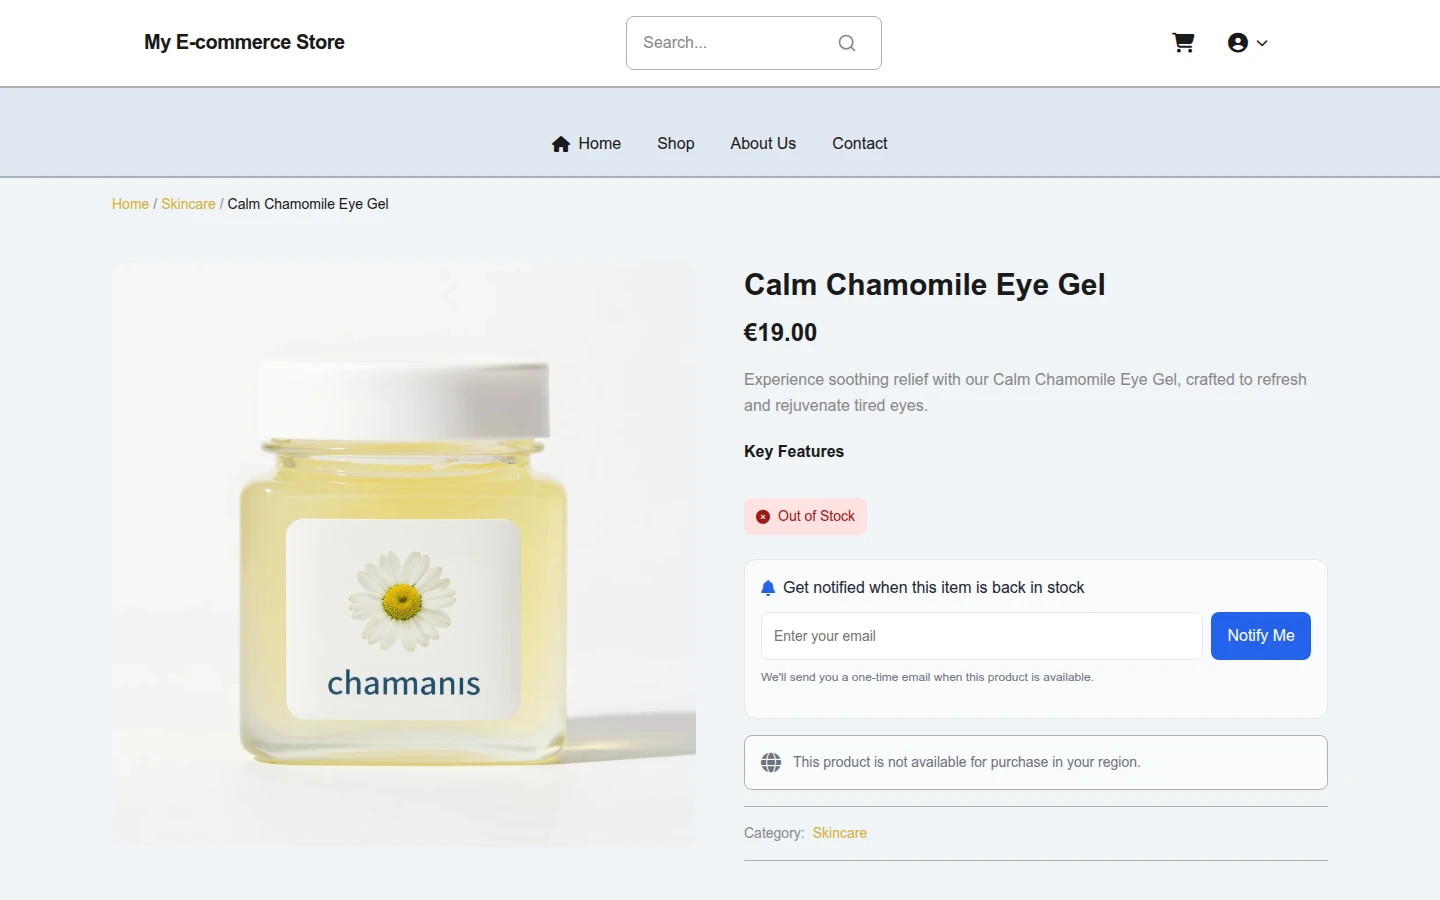The height and width of the screenshot is (900, 1440).
Task: Expand the account dropdown chevron
Action: click(x=1262, y=43)
